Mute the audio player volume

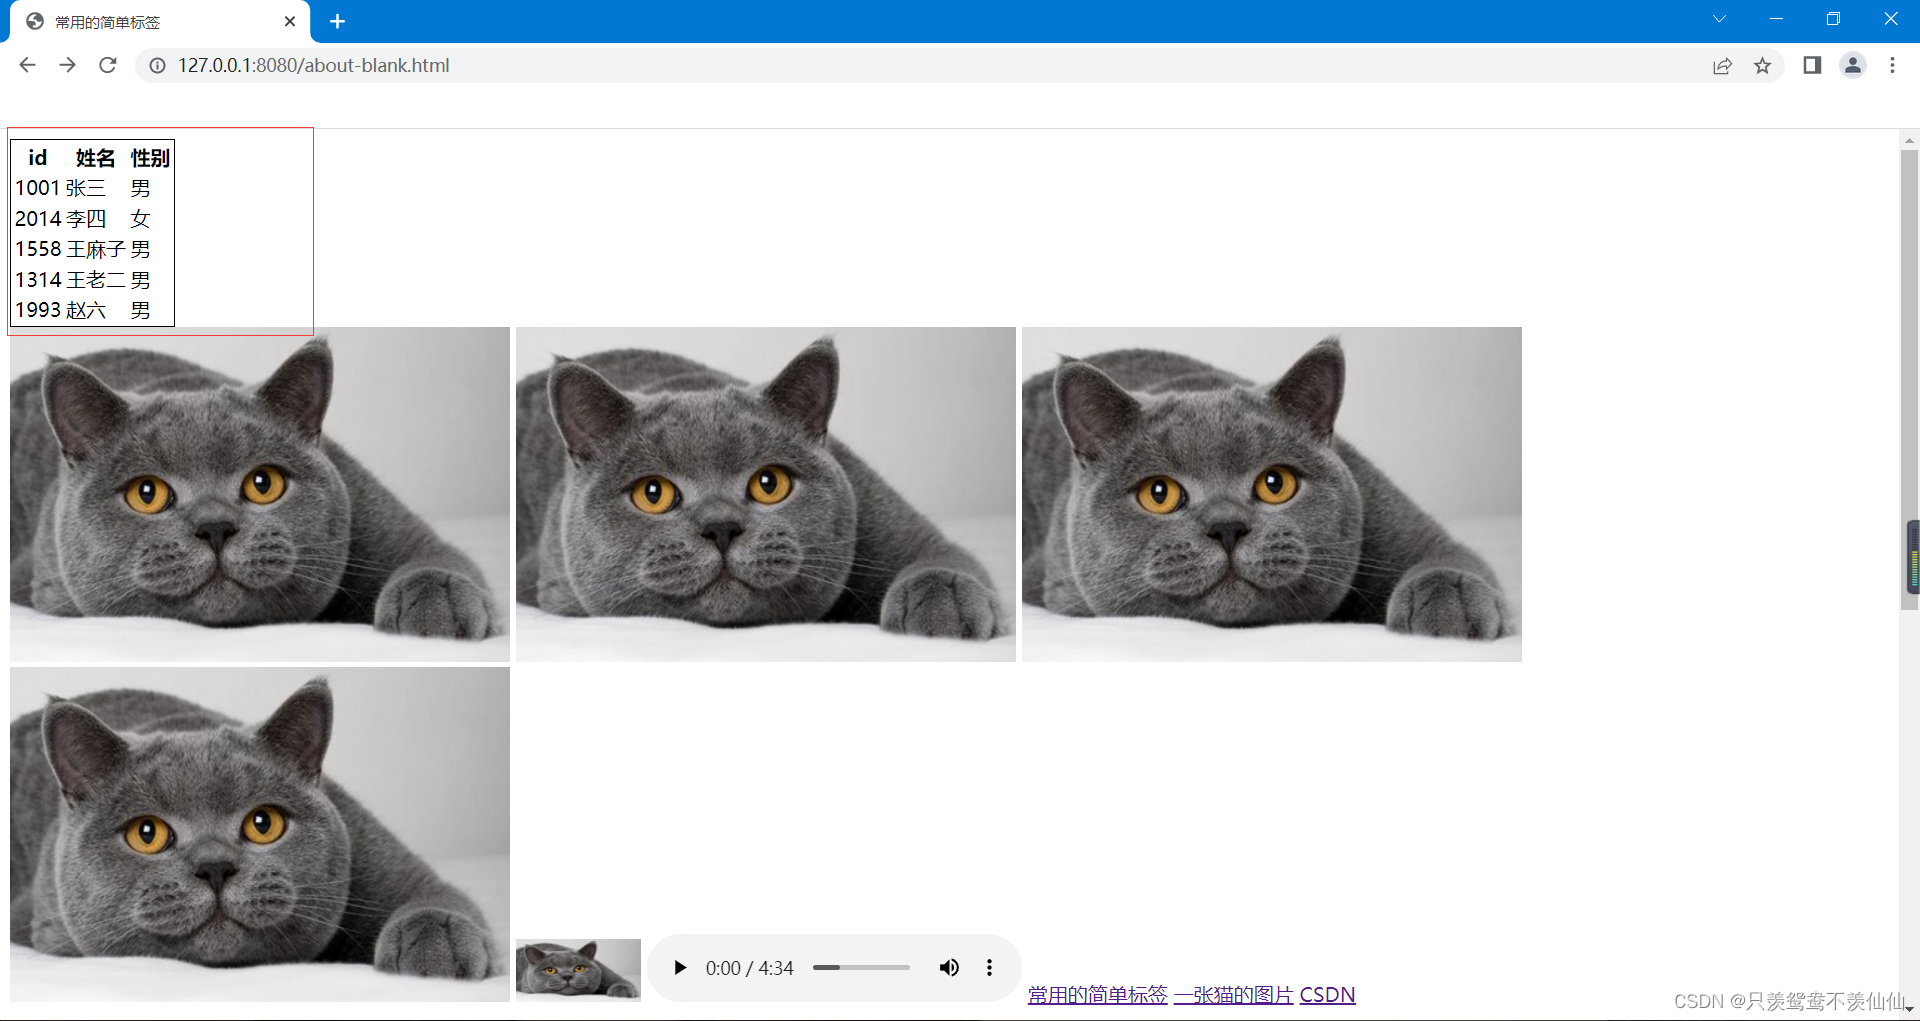[x=949, y=967]
